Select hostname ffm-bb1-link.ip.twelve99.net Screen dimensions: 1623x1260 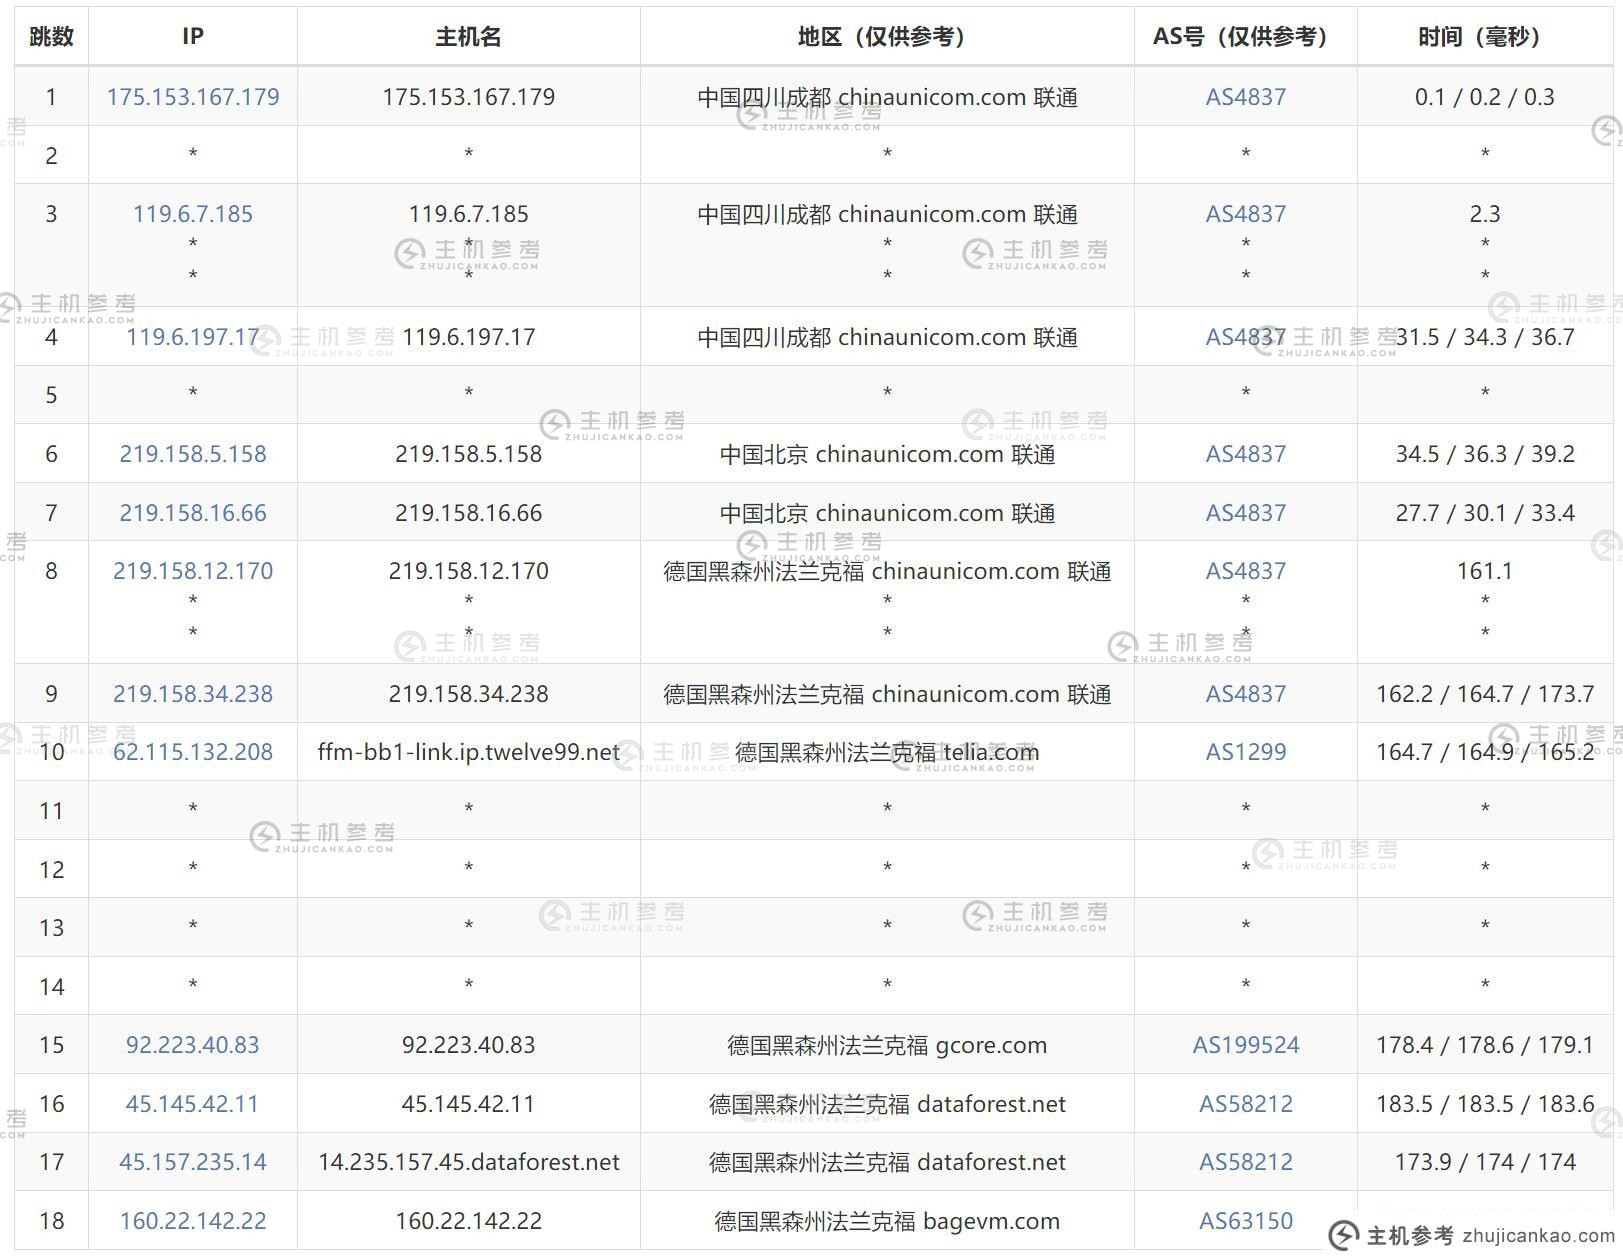(x=469, y=752)
